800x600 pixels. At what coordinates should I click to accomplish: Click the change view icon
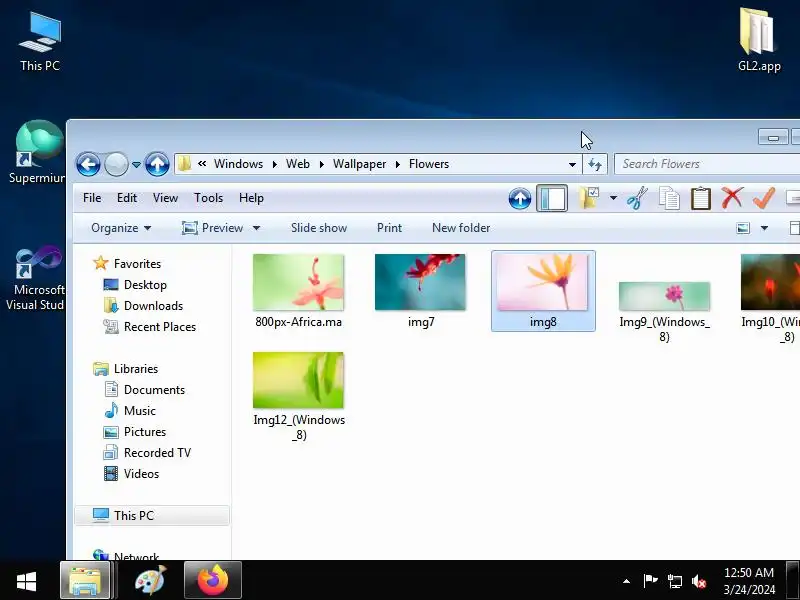(743, 228)
